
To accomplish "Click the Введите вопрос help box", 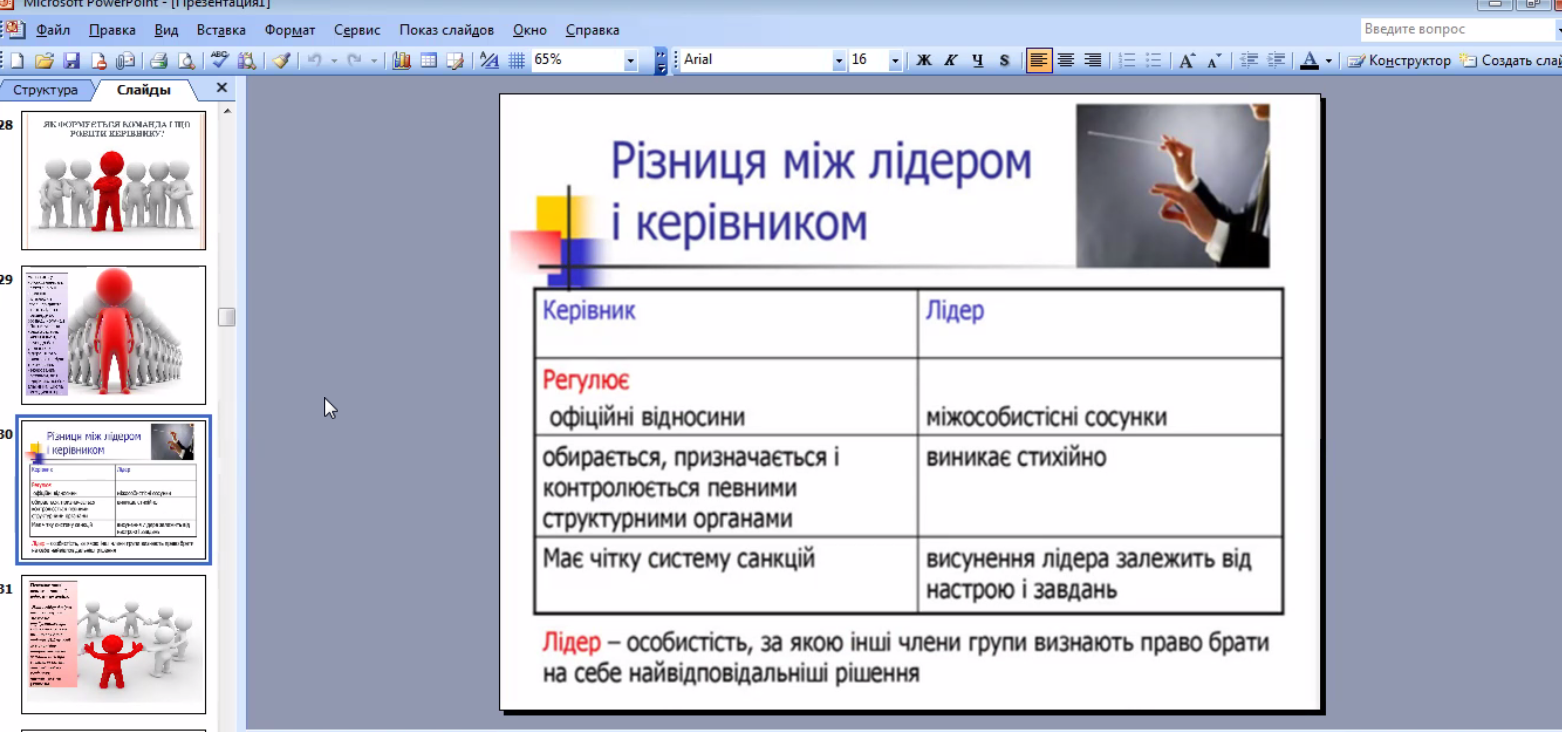I will (1454, 29).
